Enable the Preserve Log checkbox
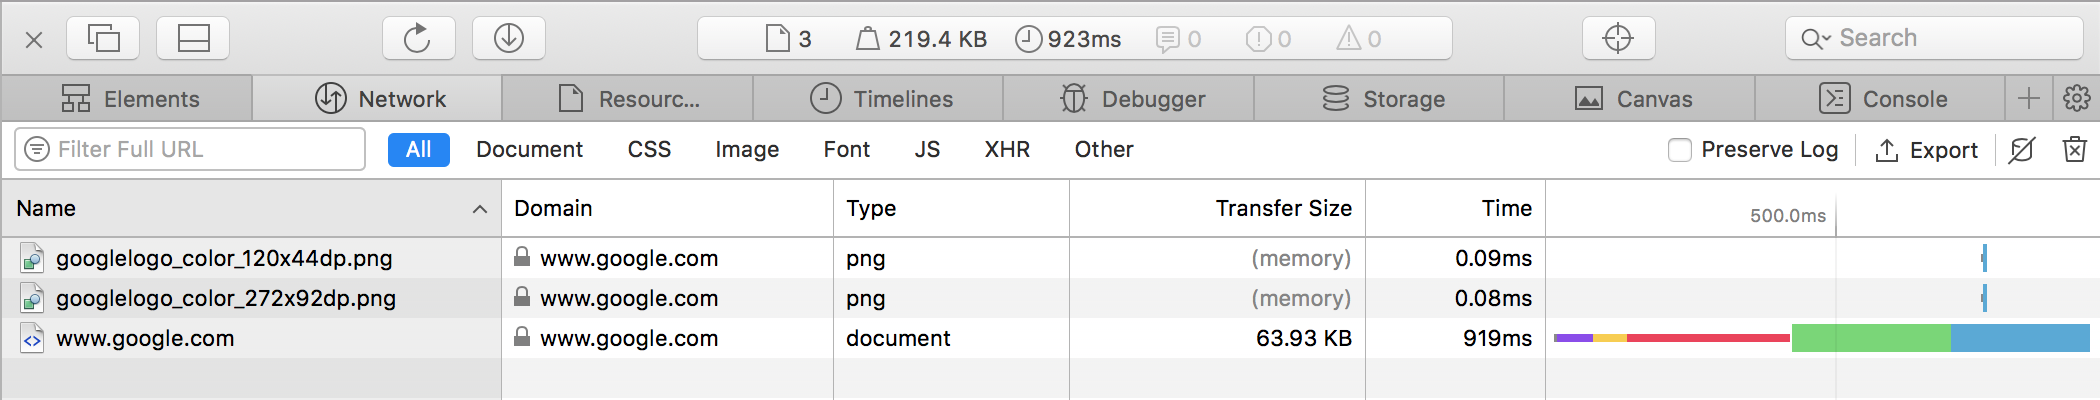 click(1680, 150)
